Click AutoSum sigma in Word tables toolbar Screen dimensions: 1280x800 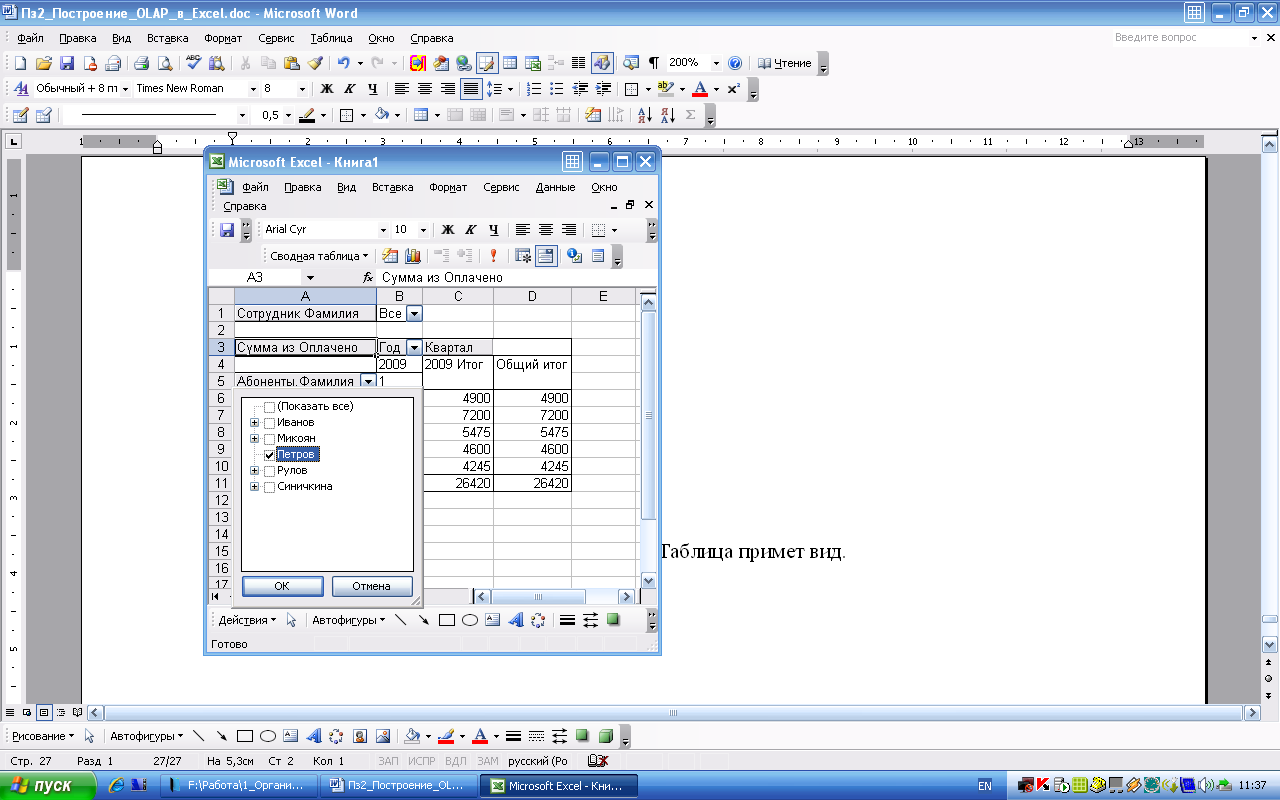click(690, 115)
